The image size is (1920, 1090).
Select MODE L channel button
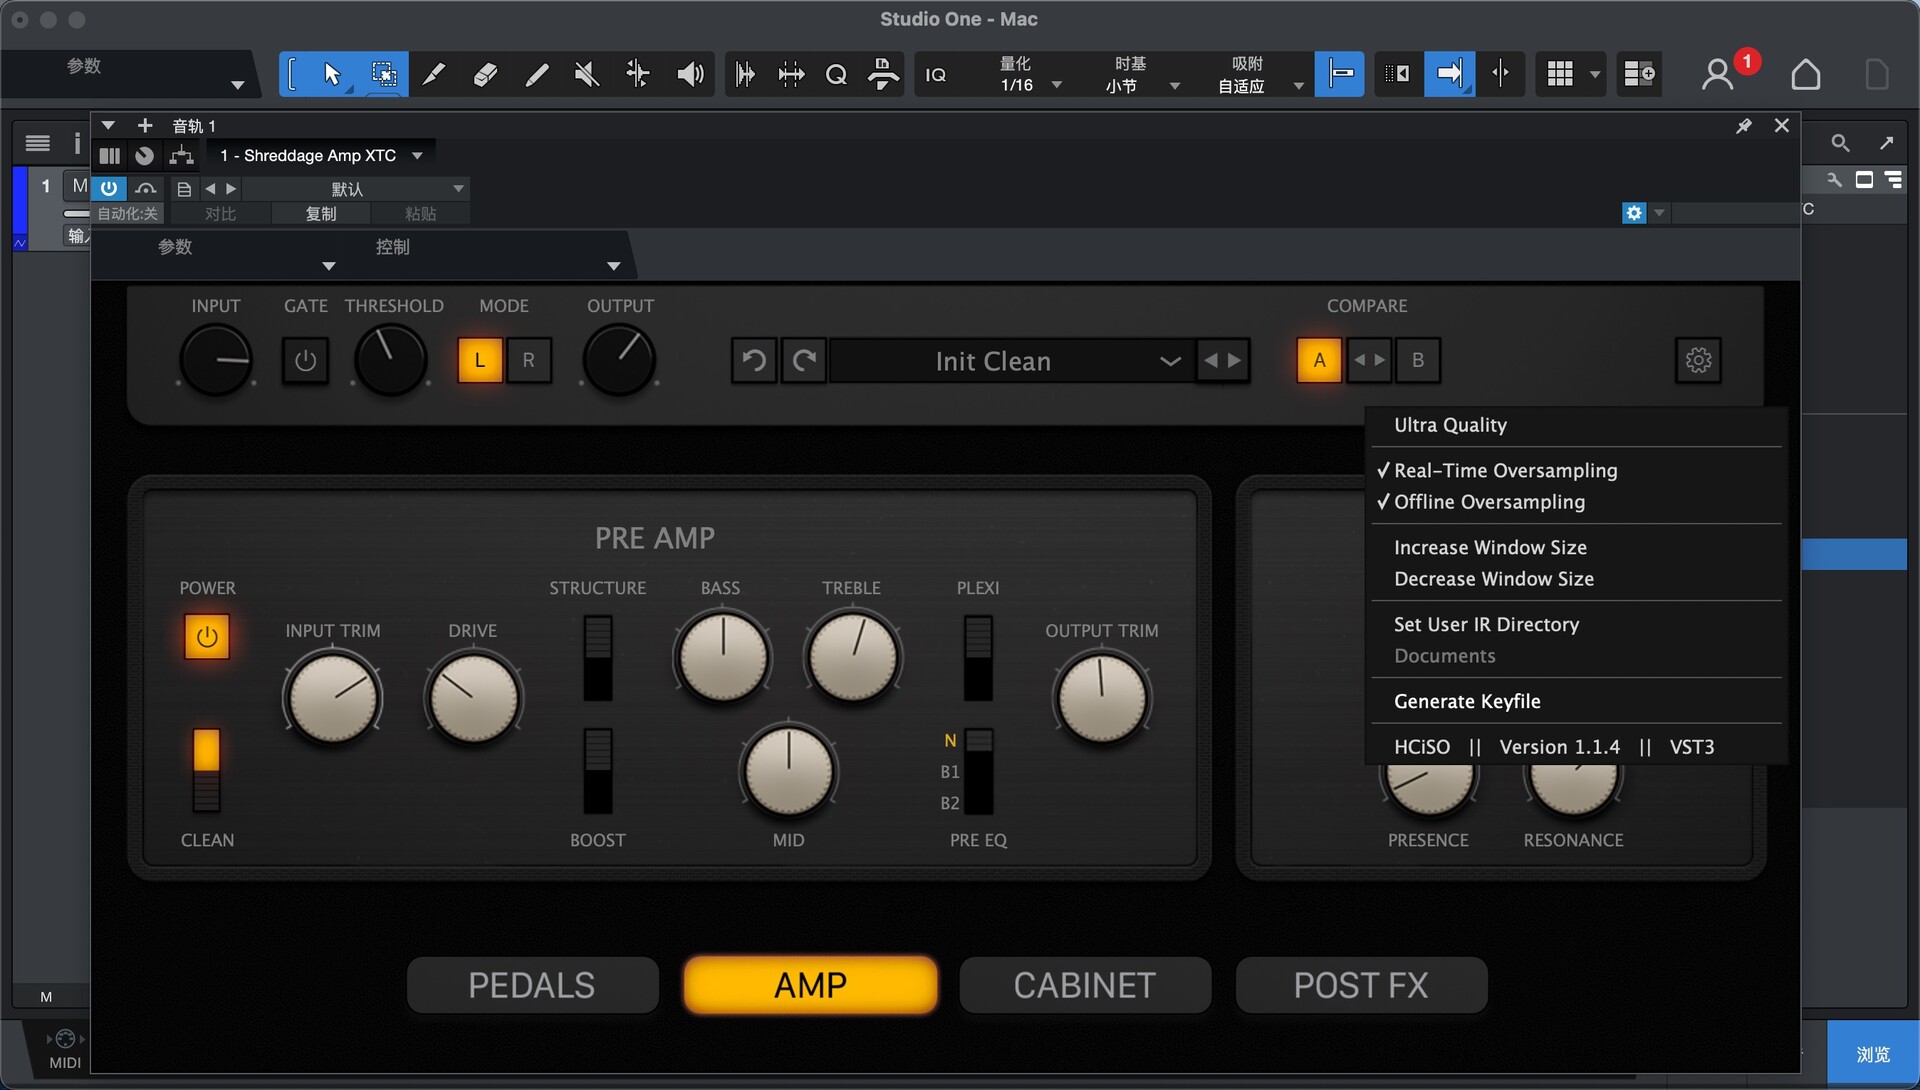[480, 360]
